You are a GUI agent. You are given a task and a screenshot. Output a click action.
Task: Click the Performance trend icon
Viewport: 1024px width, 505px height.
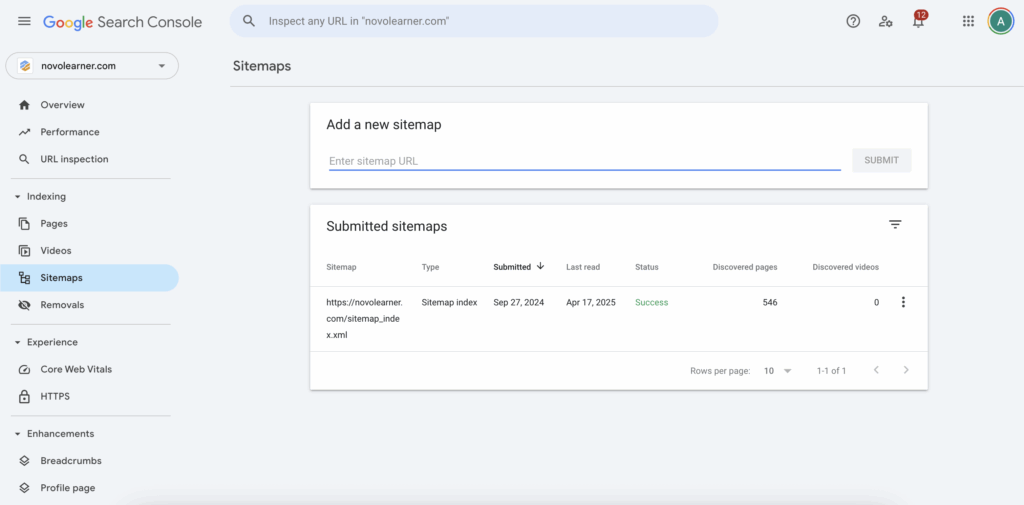tap(24, 132)
